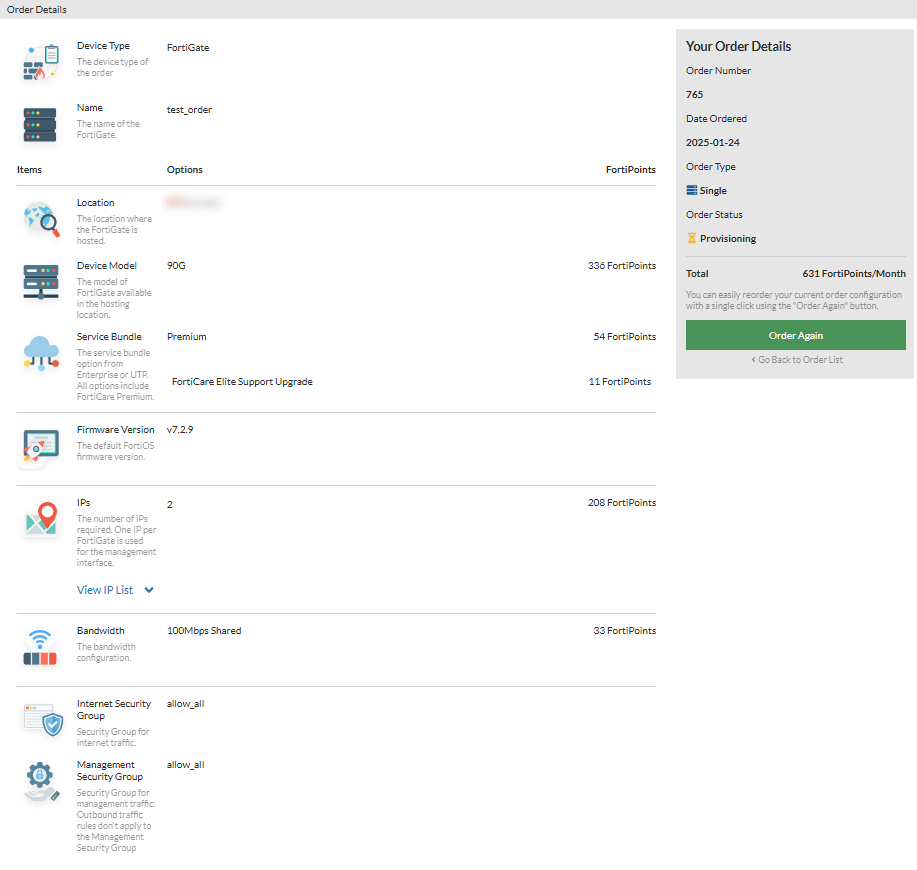Viewport: 917px width, 870px height.
Task: Click the date ordered 2025-01-24
Action: coord(712,142)
